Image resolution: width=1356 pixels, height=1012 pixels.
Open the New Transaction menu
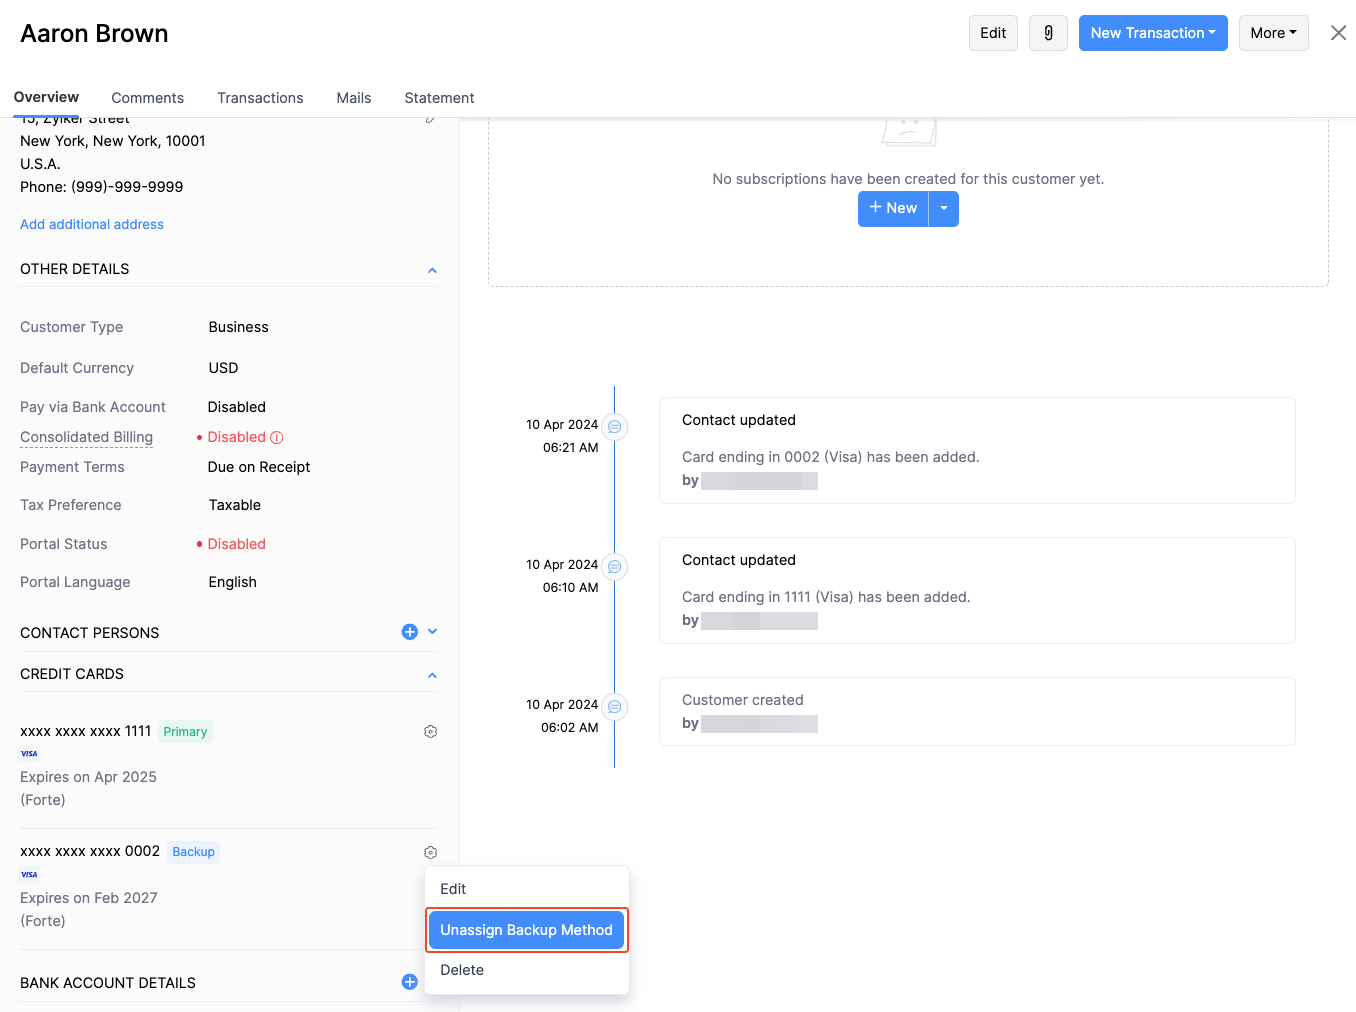(x=1152, y=32)
